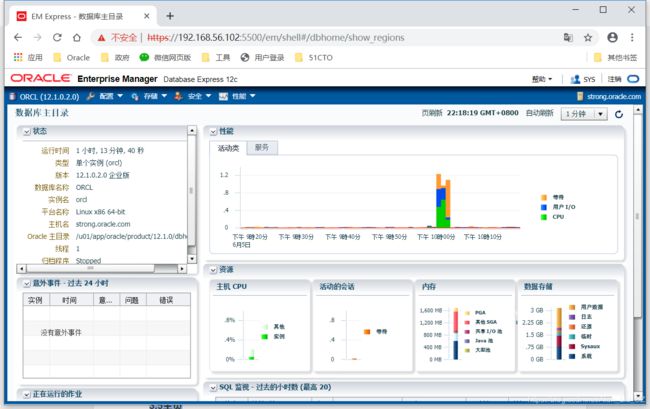650x409 pixels.
Task: Click the page scroll-down arrow
Action: pyautogui.click(x=638, y=396)
